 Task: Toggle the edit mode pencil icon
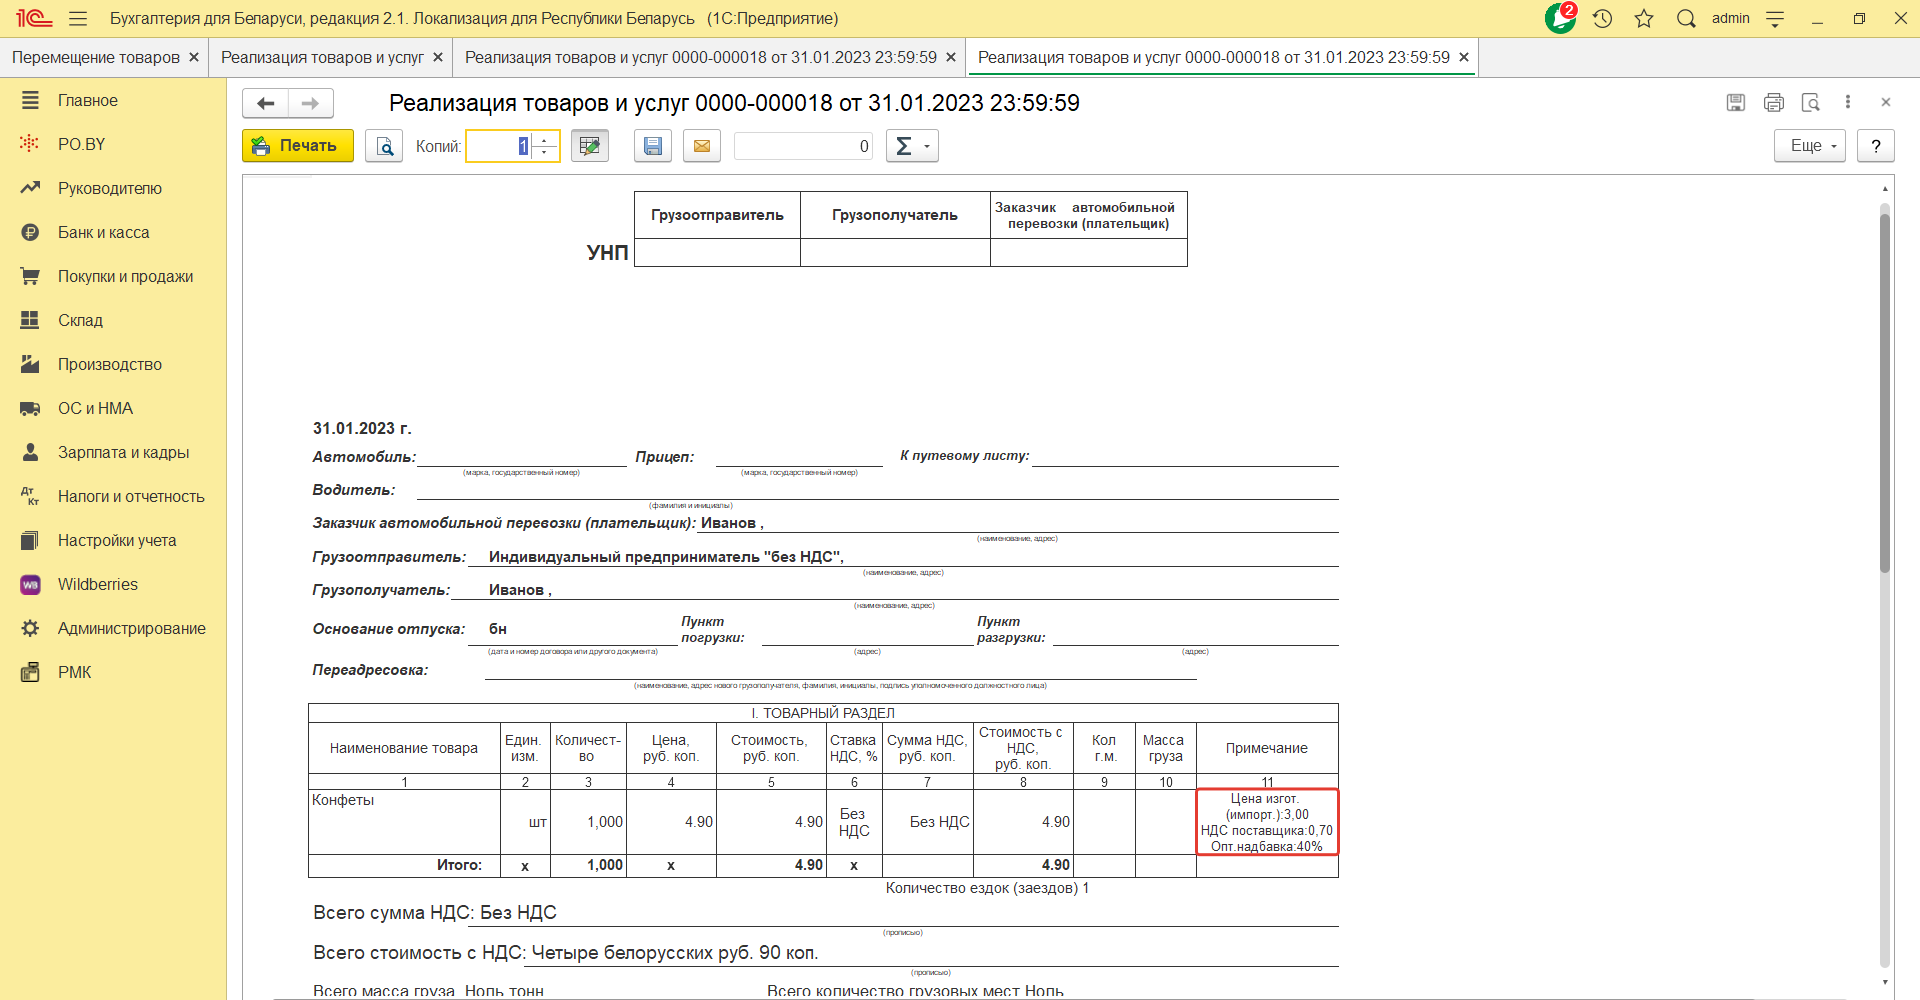tap(590, 146)
